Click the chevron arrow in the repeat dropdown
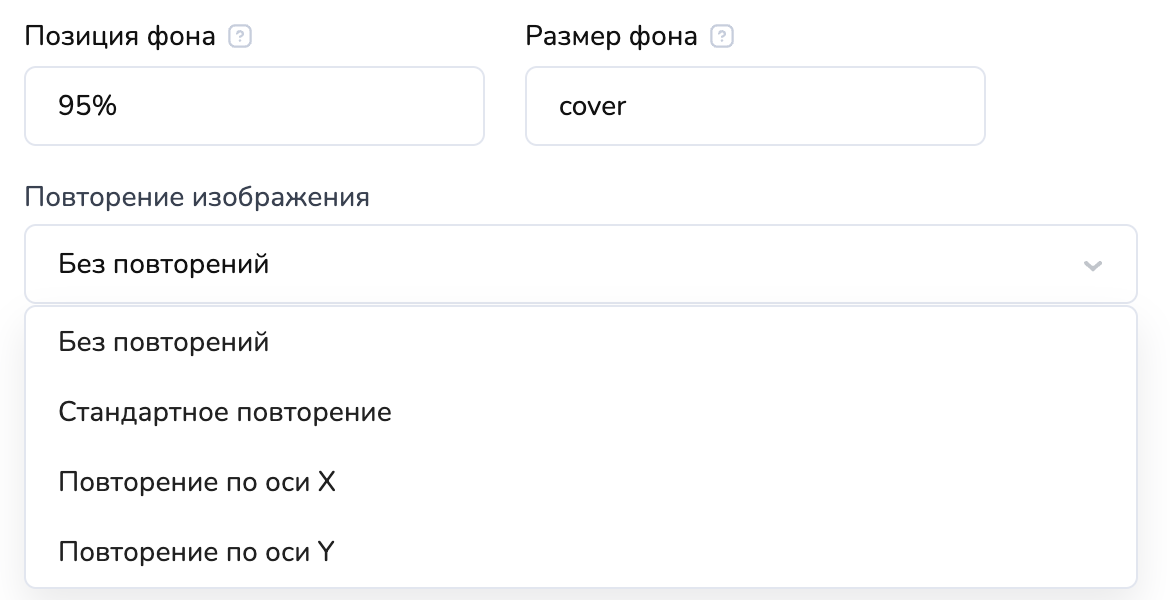This screenshot has height=600, width=1172. [1092, 265]
